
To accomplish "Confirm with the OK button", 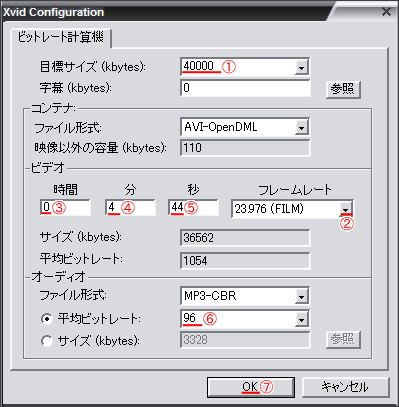I will [251, 387].
